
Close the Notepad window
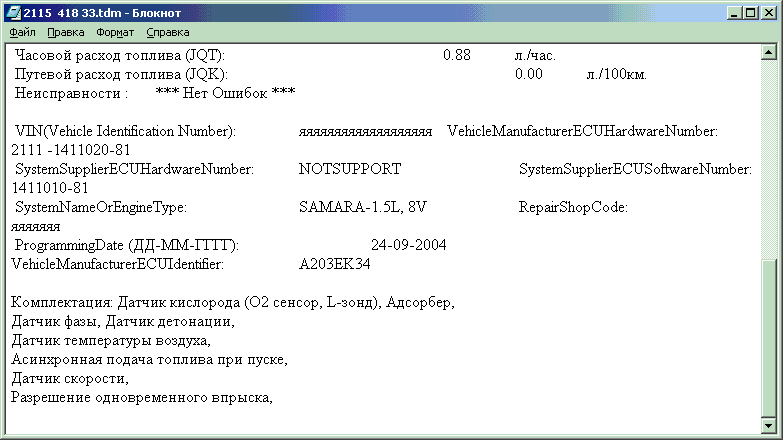768,13
